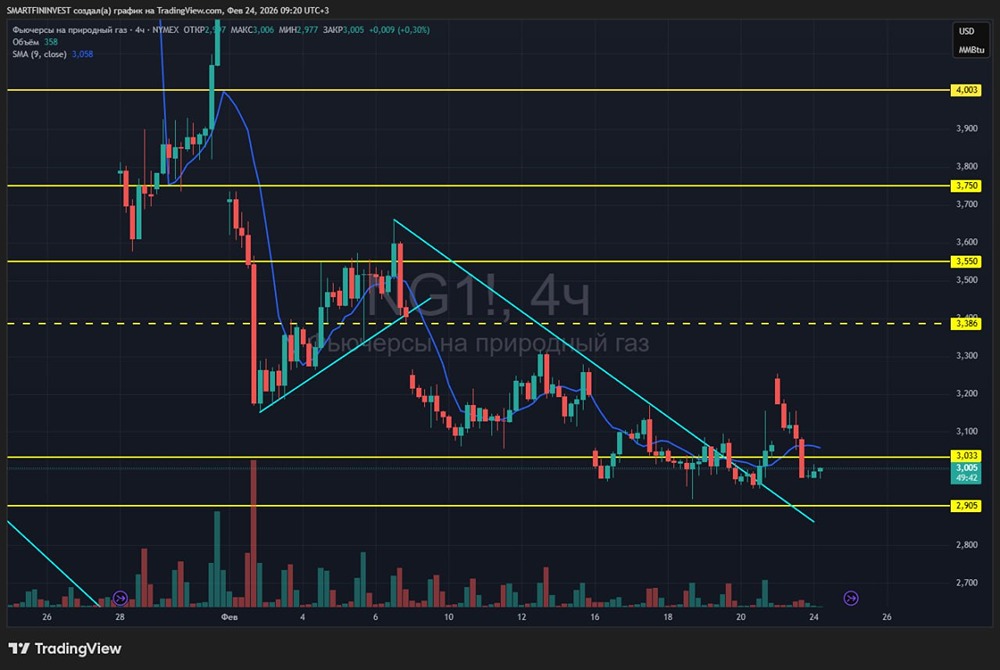Click the USD currency label
Screen dimensions: 1000x670
[967, 31]
